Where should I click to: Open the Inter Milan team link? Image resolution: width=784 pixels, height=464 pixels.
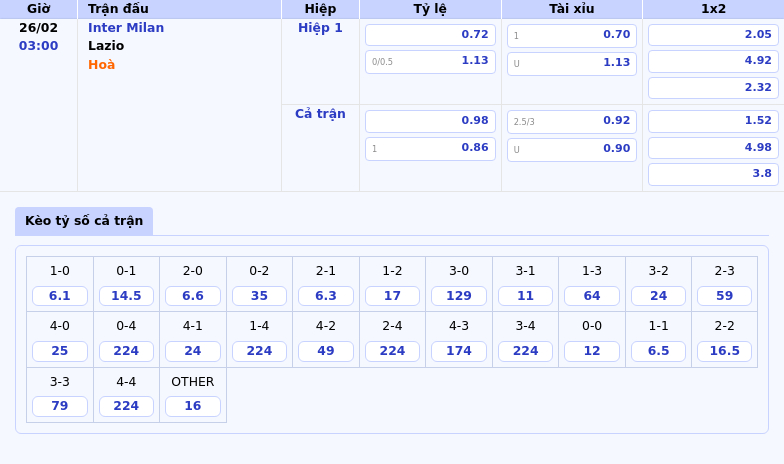click(x=126, y=28)
